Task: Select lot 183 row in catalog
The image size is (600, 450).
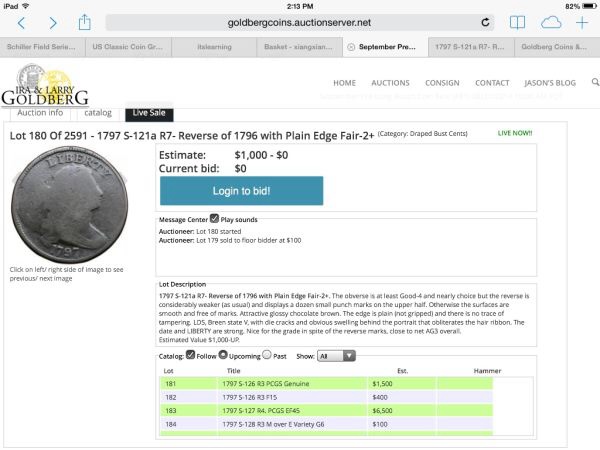Action: [326, 411]
